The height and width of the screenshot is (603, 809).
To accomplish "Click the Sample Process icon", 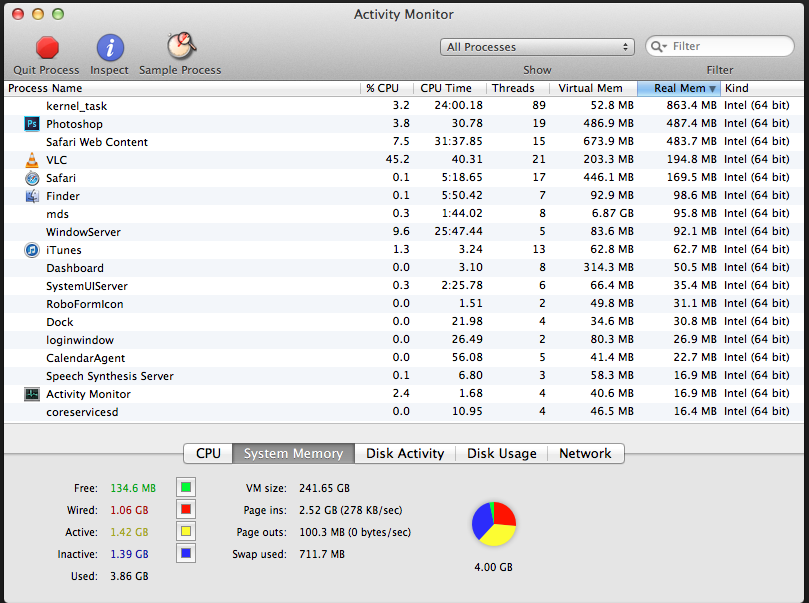I will (x=181, y=46).
